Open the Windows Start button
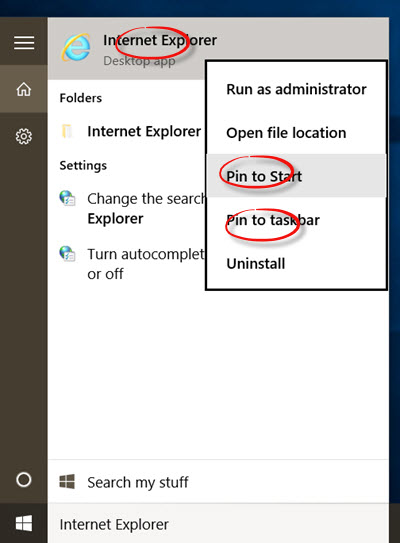The height and width of the screenshot is (543, 400). point(24,523)
